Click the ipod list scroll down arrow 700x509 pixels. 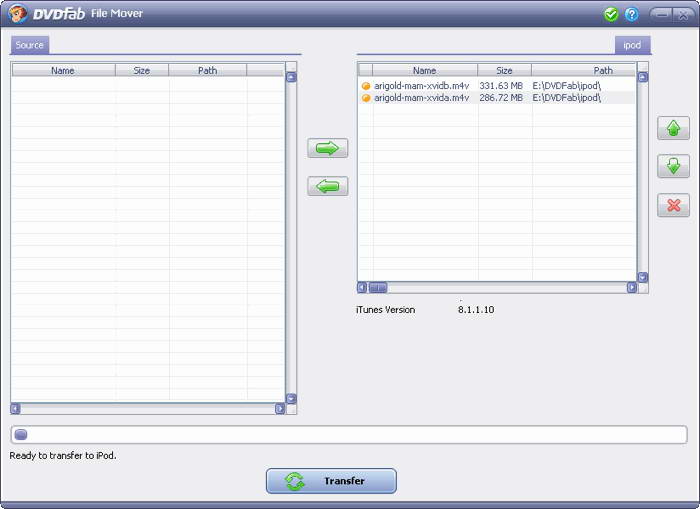[x=643, y=277]
